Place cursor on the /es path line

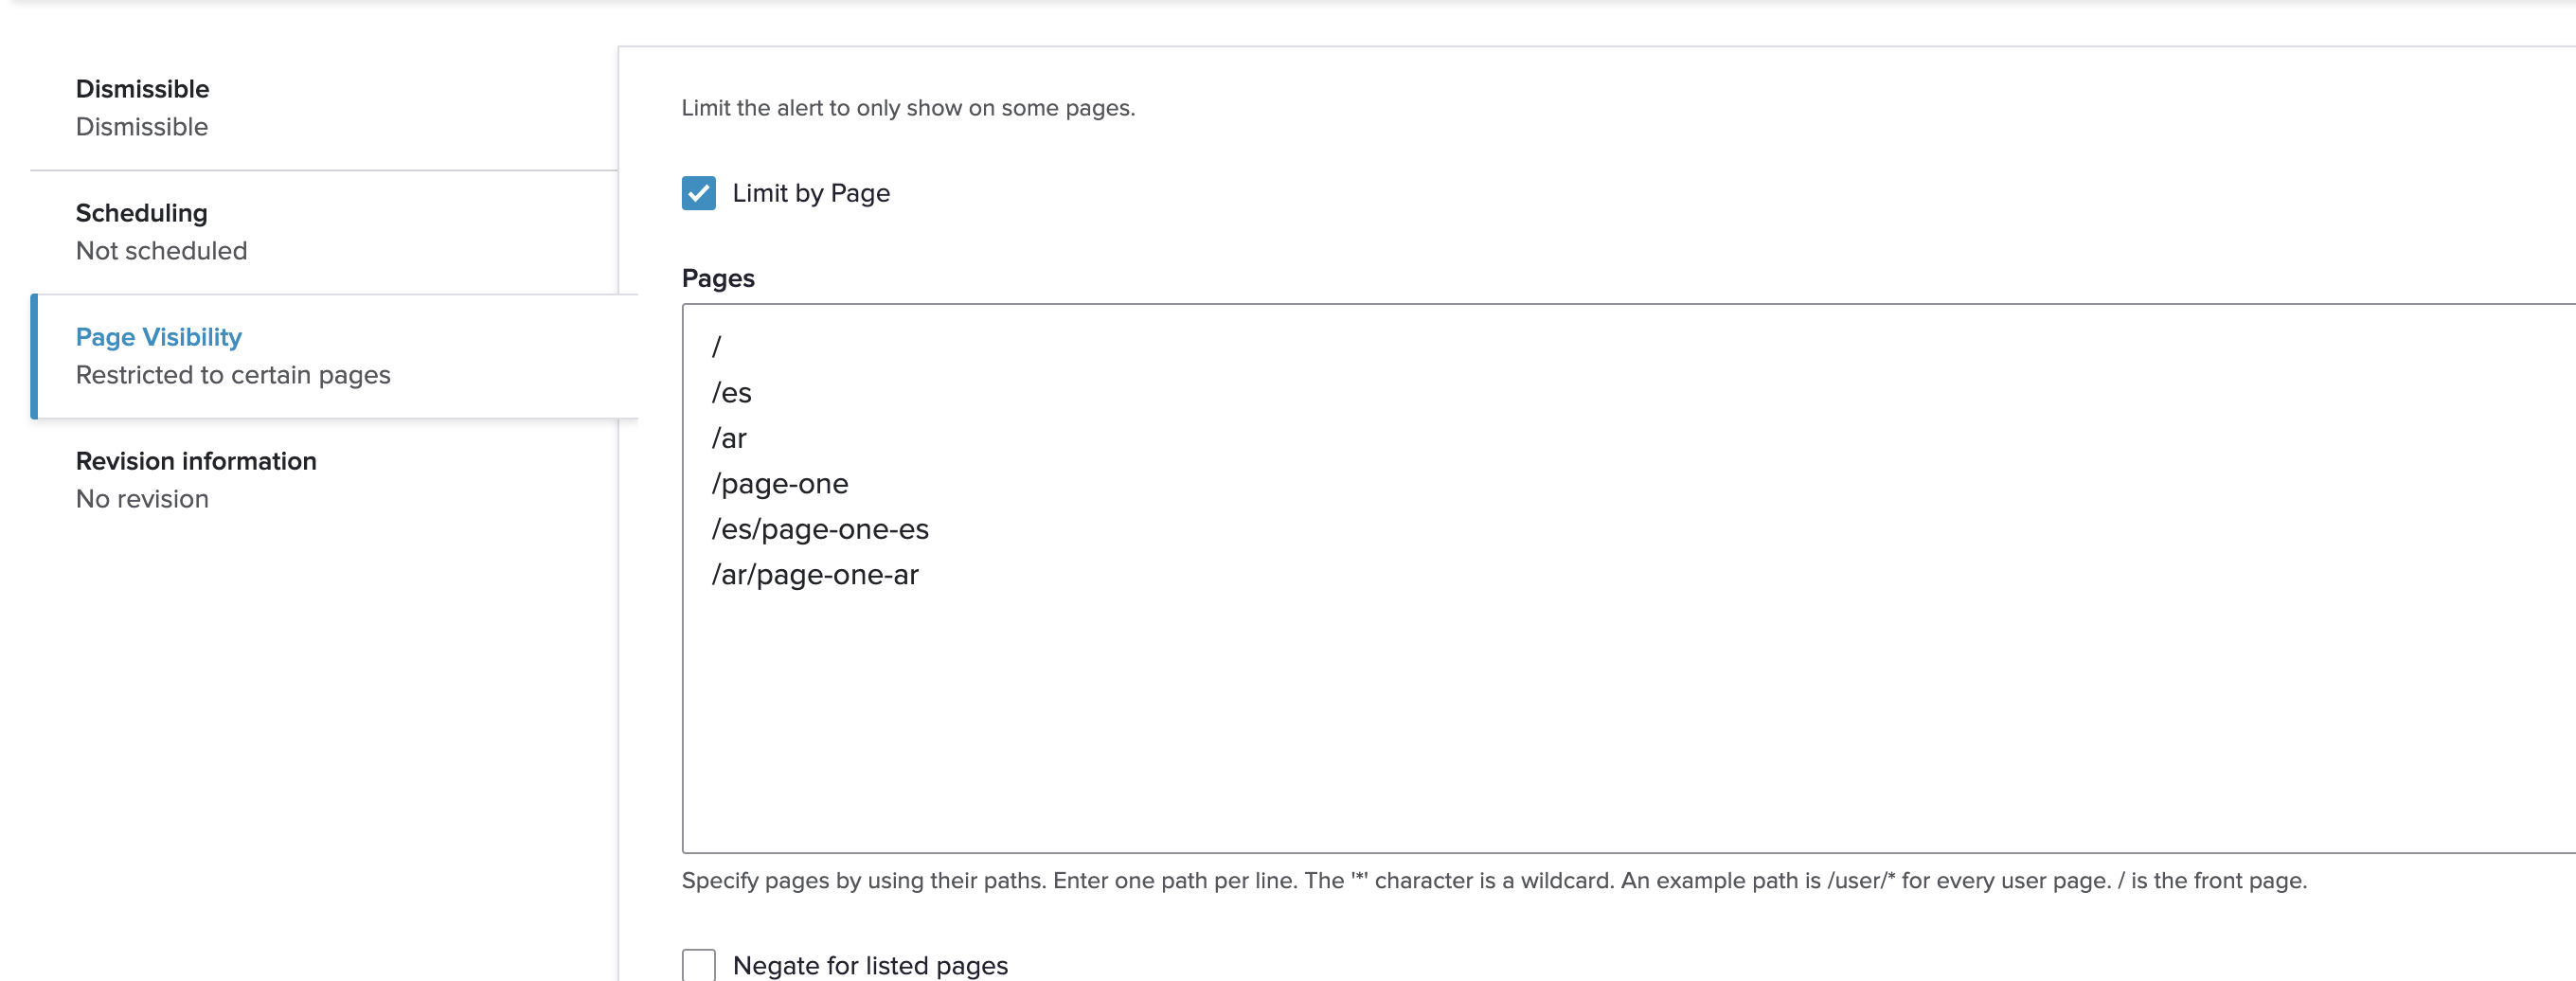tap(731, 392)
